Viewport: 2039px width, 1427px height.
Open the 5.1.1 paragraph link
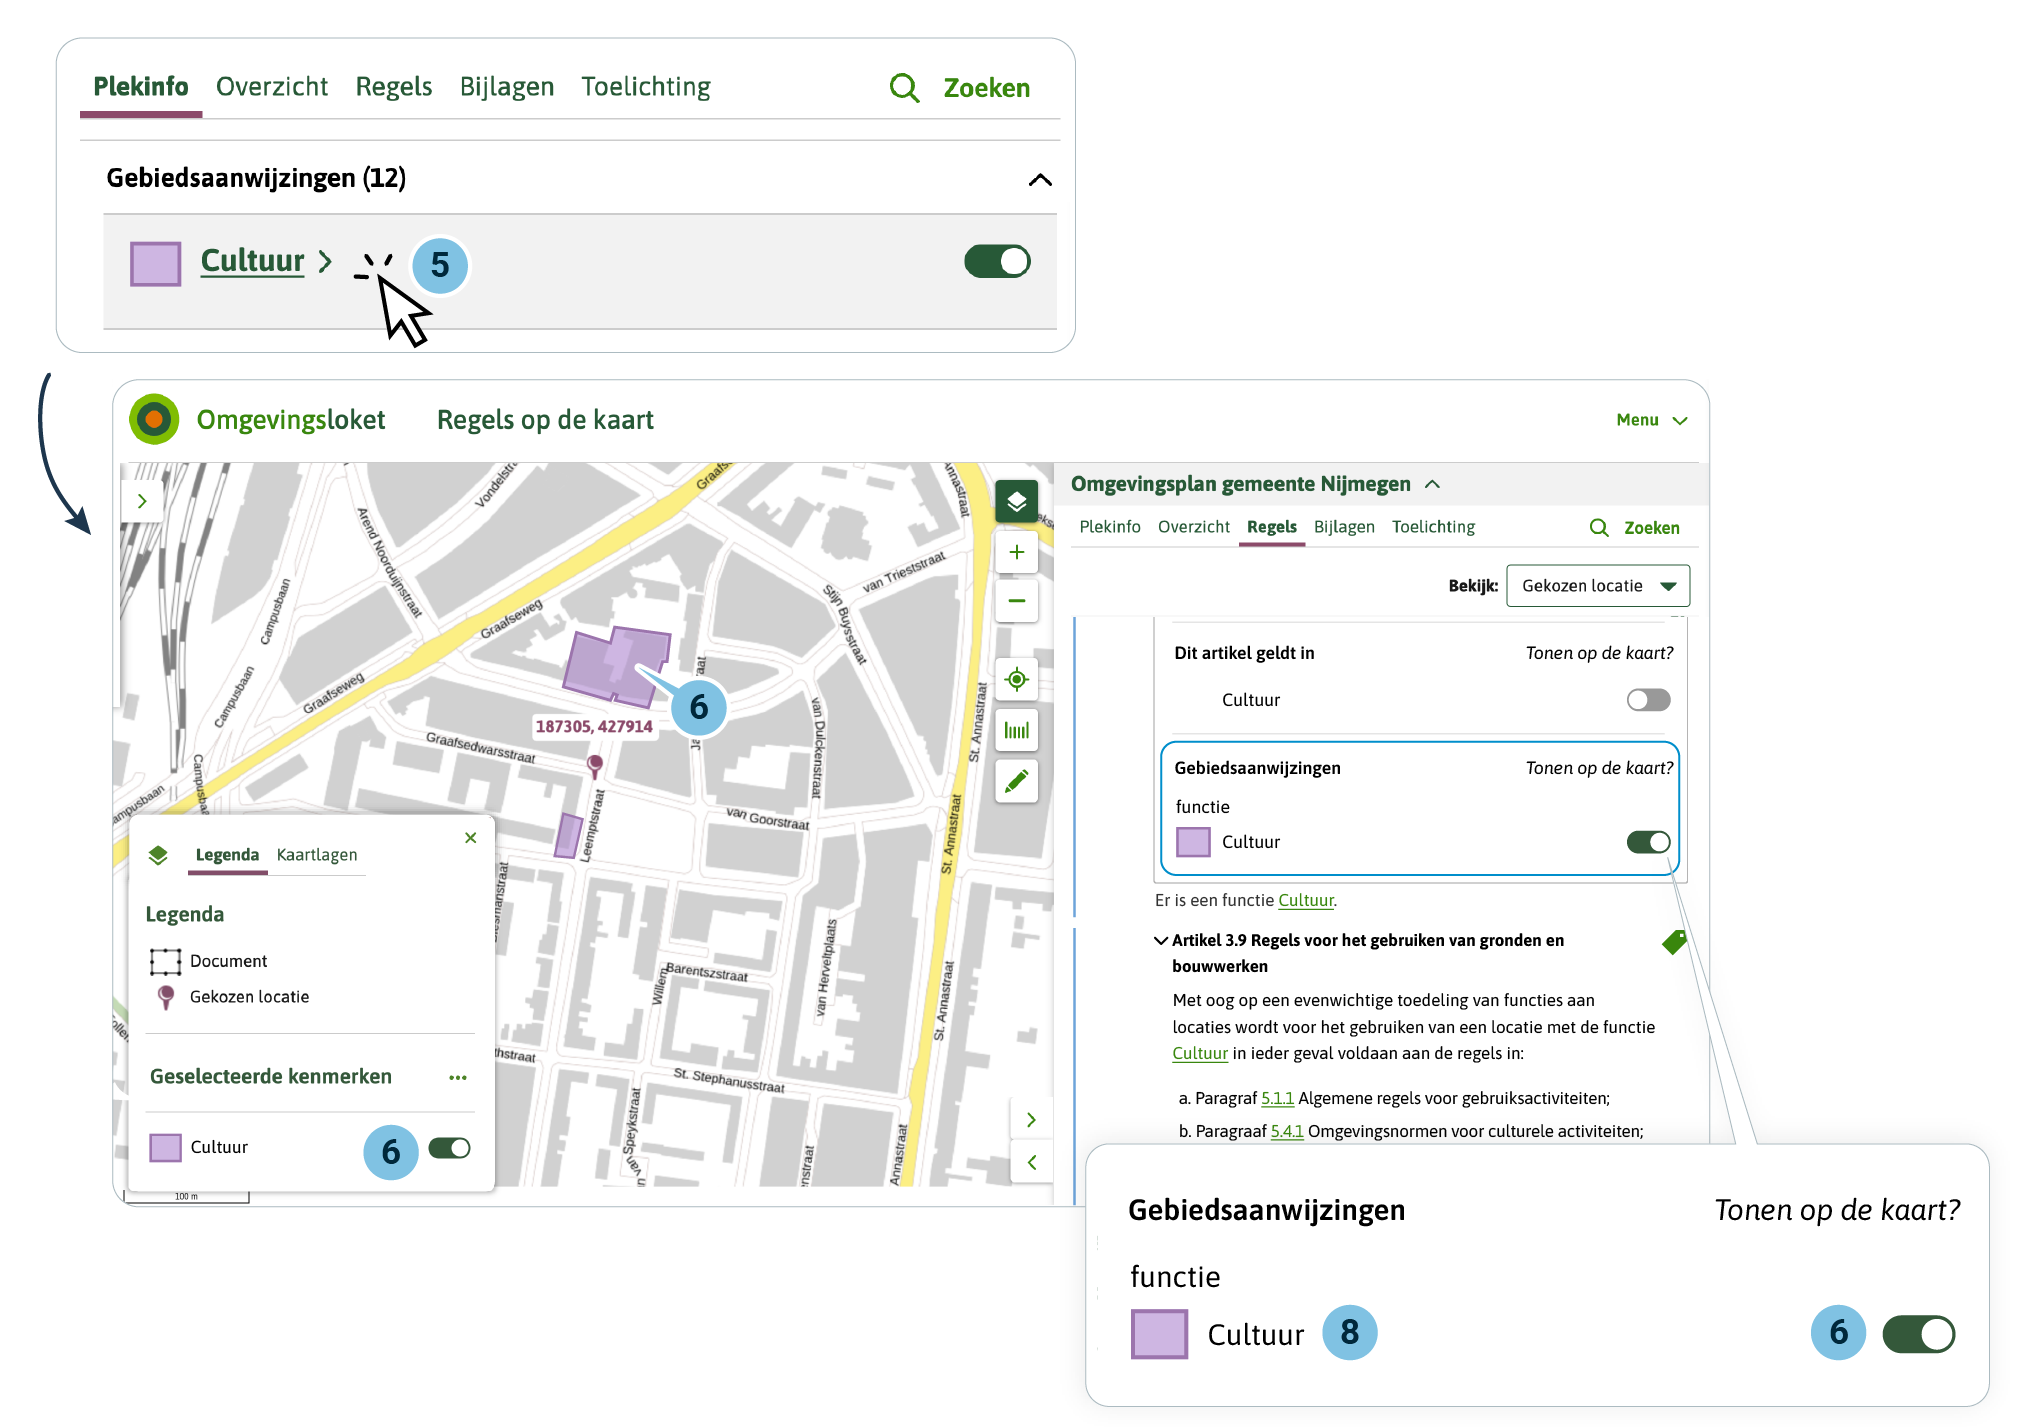(x=1277, y=1098)
